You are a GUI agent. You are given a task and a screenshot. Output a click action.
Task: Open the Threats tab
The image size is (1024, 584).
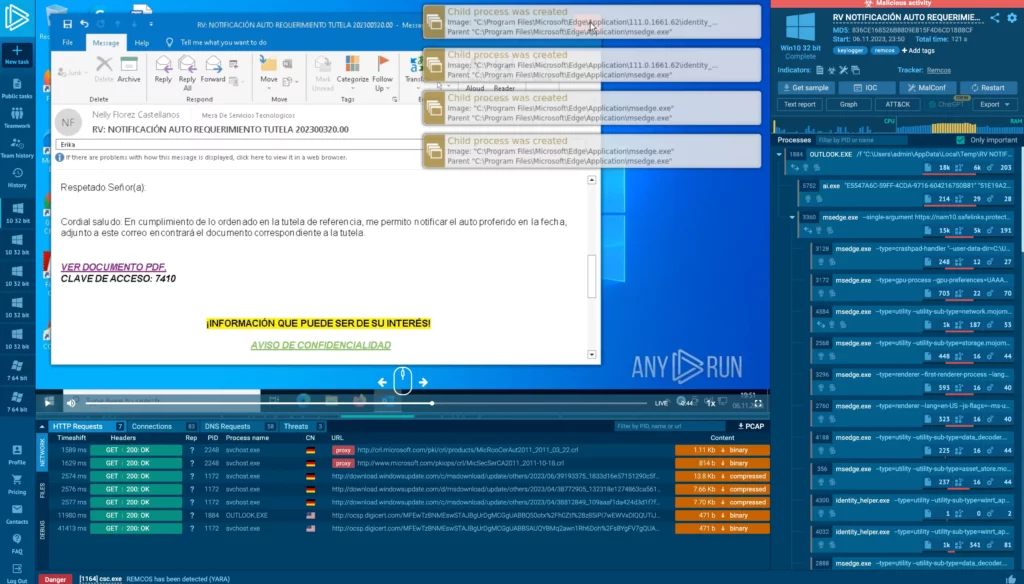pyautogui.click(x=296, y=426)
